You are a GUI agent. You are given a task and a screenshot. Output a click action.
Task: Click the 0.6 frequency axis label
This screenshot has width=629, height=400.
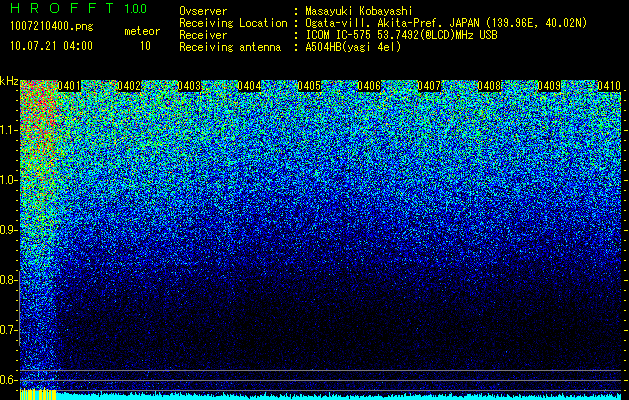coord(7,380)
